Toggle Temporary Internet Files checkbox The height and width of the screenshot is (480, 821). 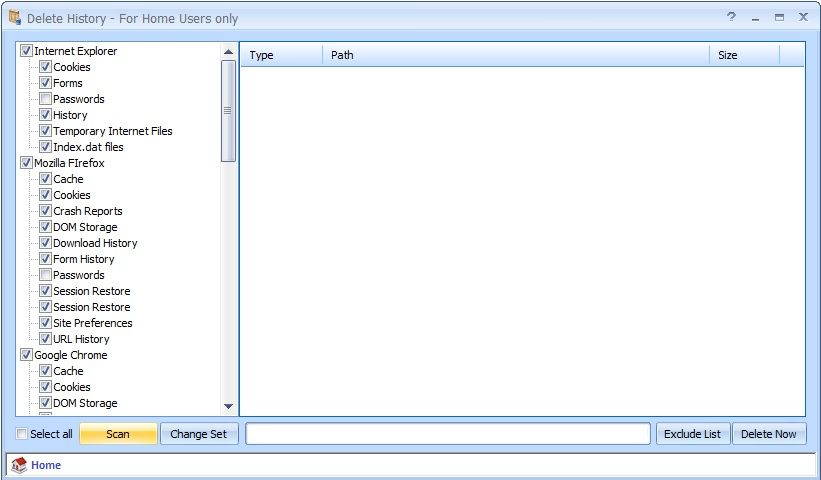pyautogui.click(x=45, y=131)
